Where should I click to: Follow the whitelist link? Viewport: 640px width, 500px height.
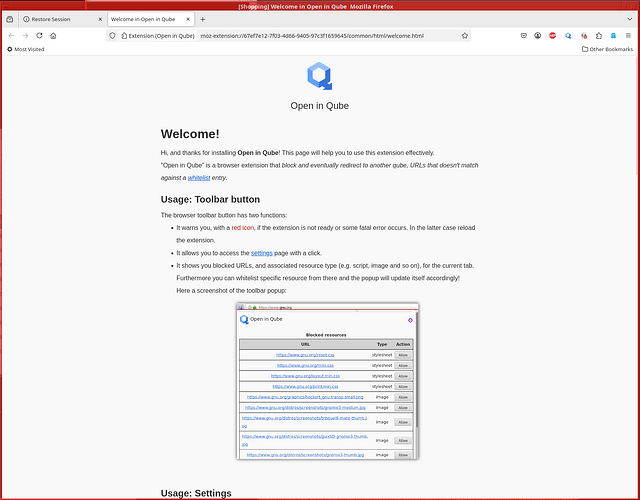199,178
